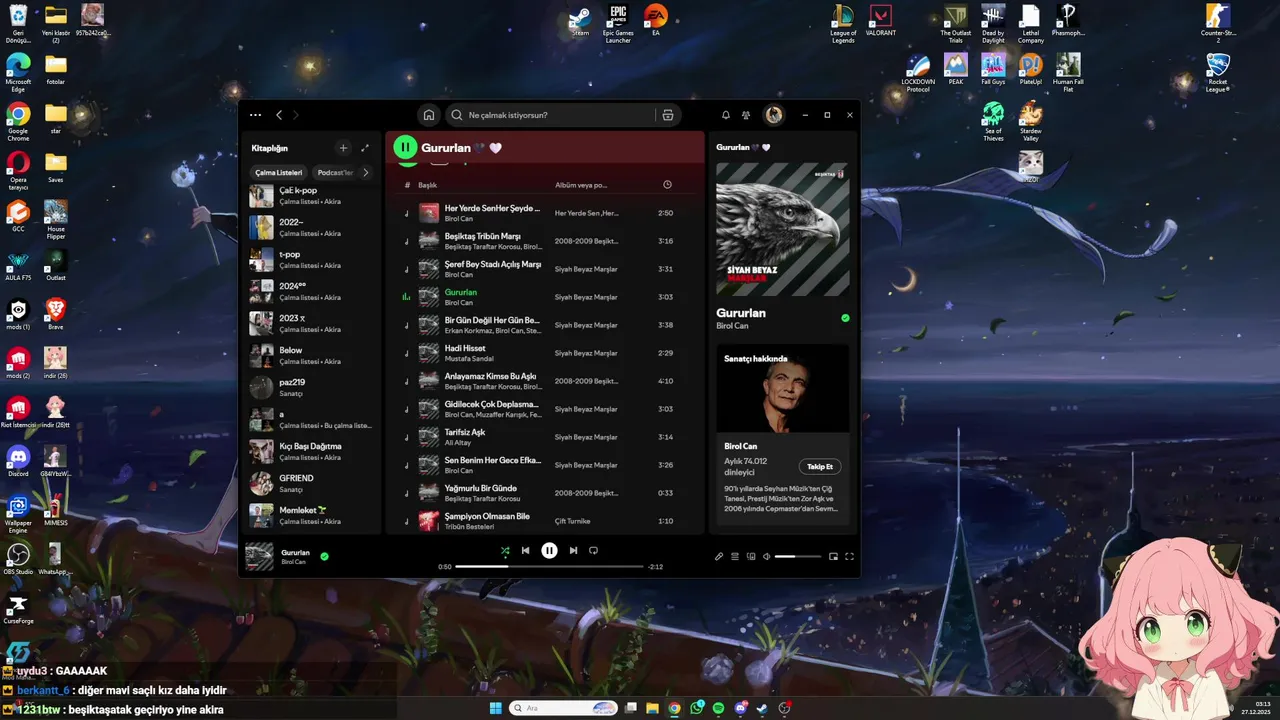Click the Ne çalmak istiyorsun search field

[563, 115]
